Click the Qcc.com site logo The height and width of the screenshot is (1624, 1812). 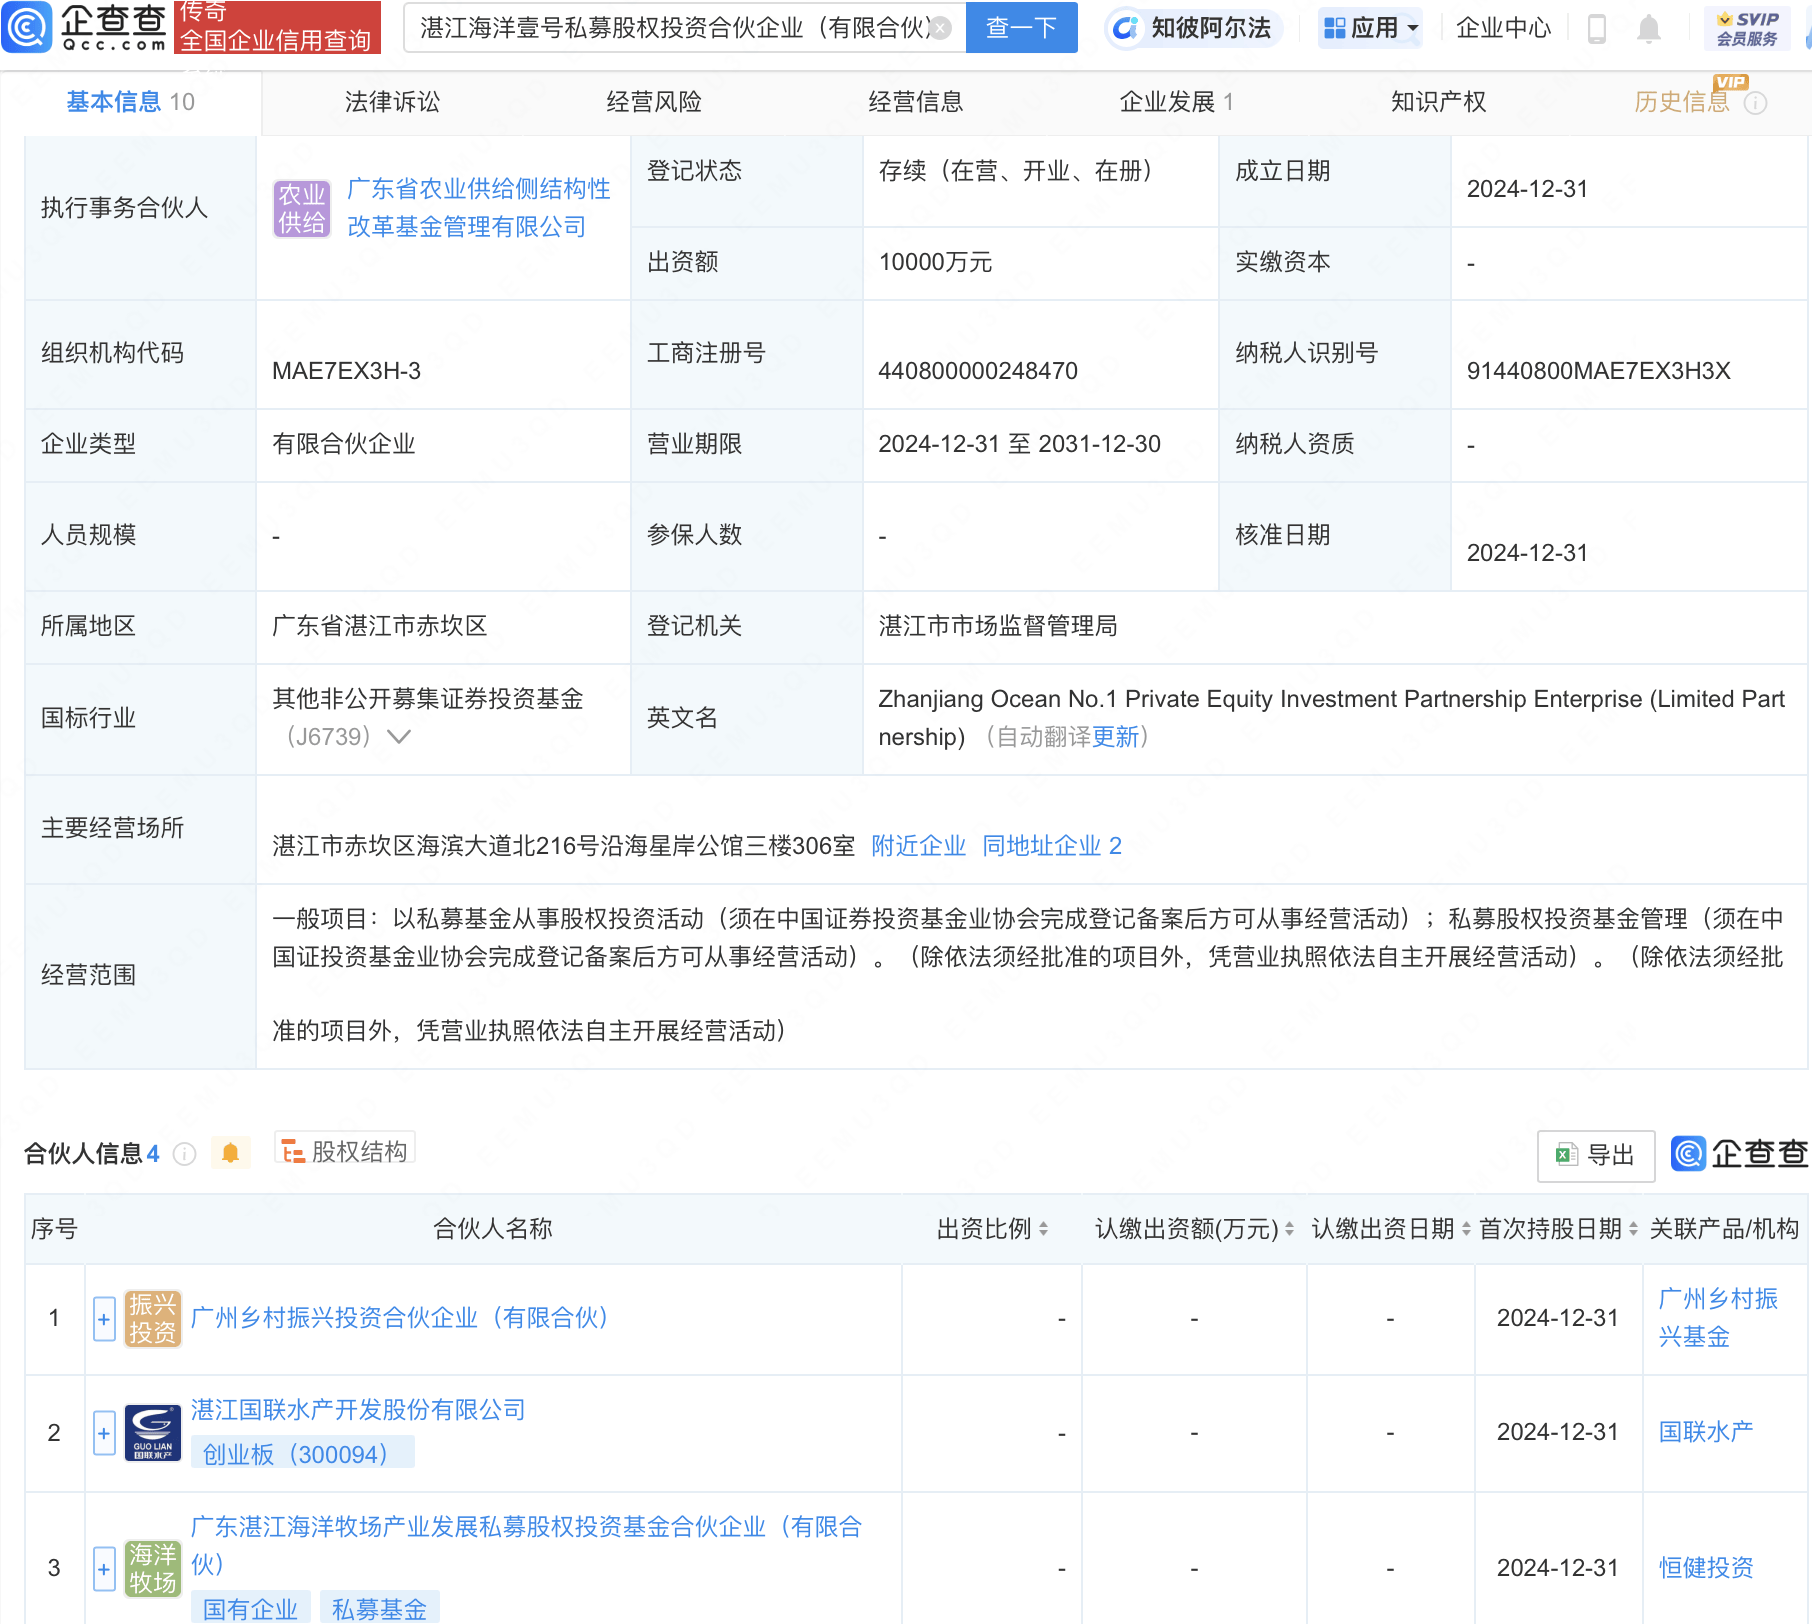click(84, 27)
